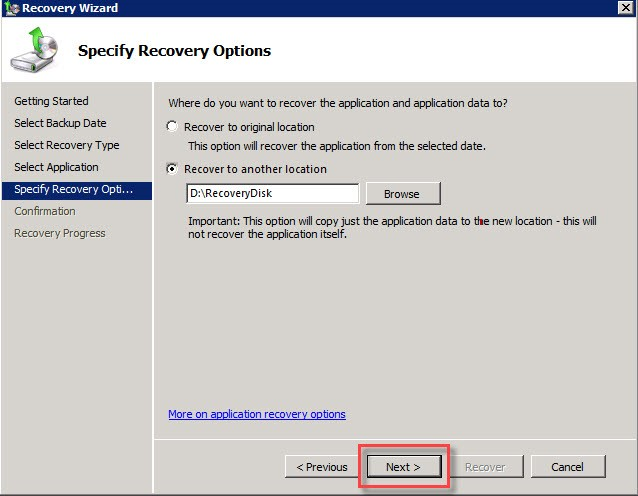The image size is (638, 496).
Task: Open More on application recovery options link
Action: (257, 414)
